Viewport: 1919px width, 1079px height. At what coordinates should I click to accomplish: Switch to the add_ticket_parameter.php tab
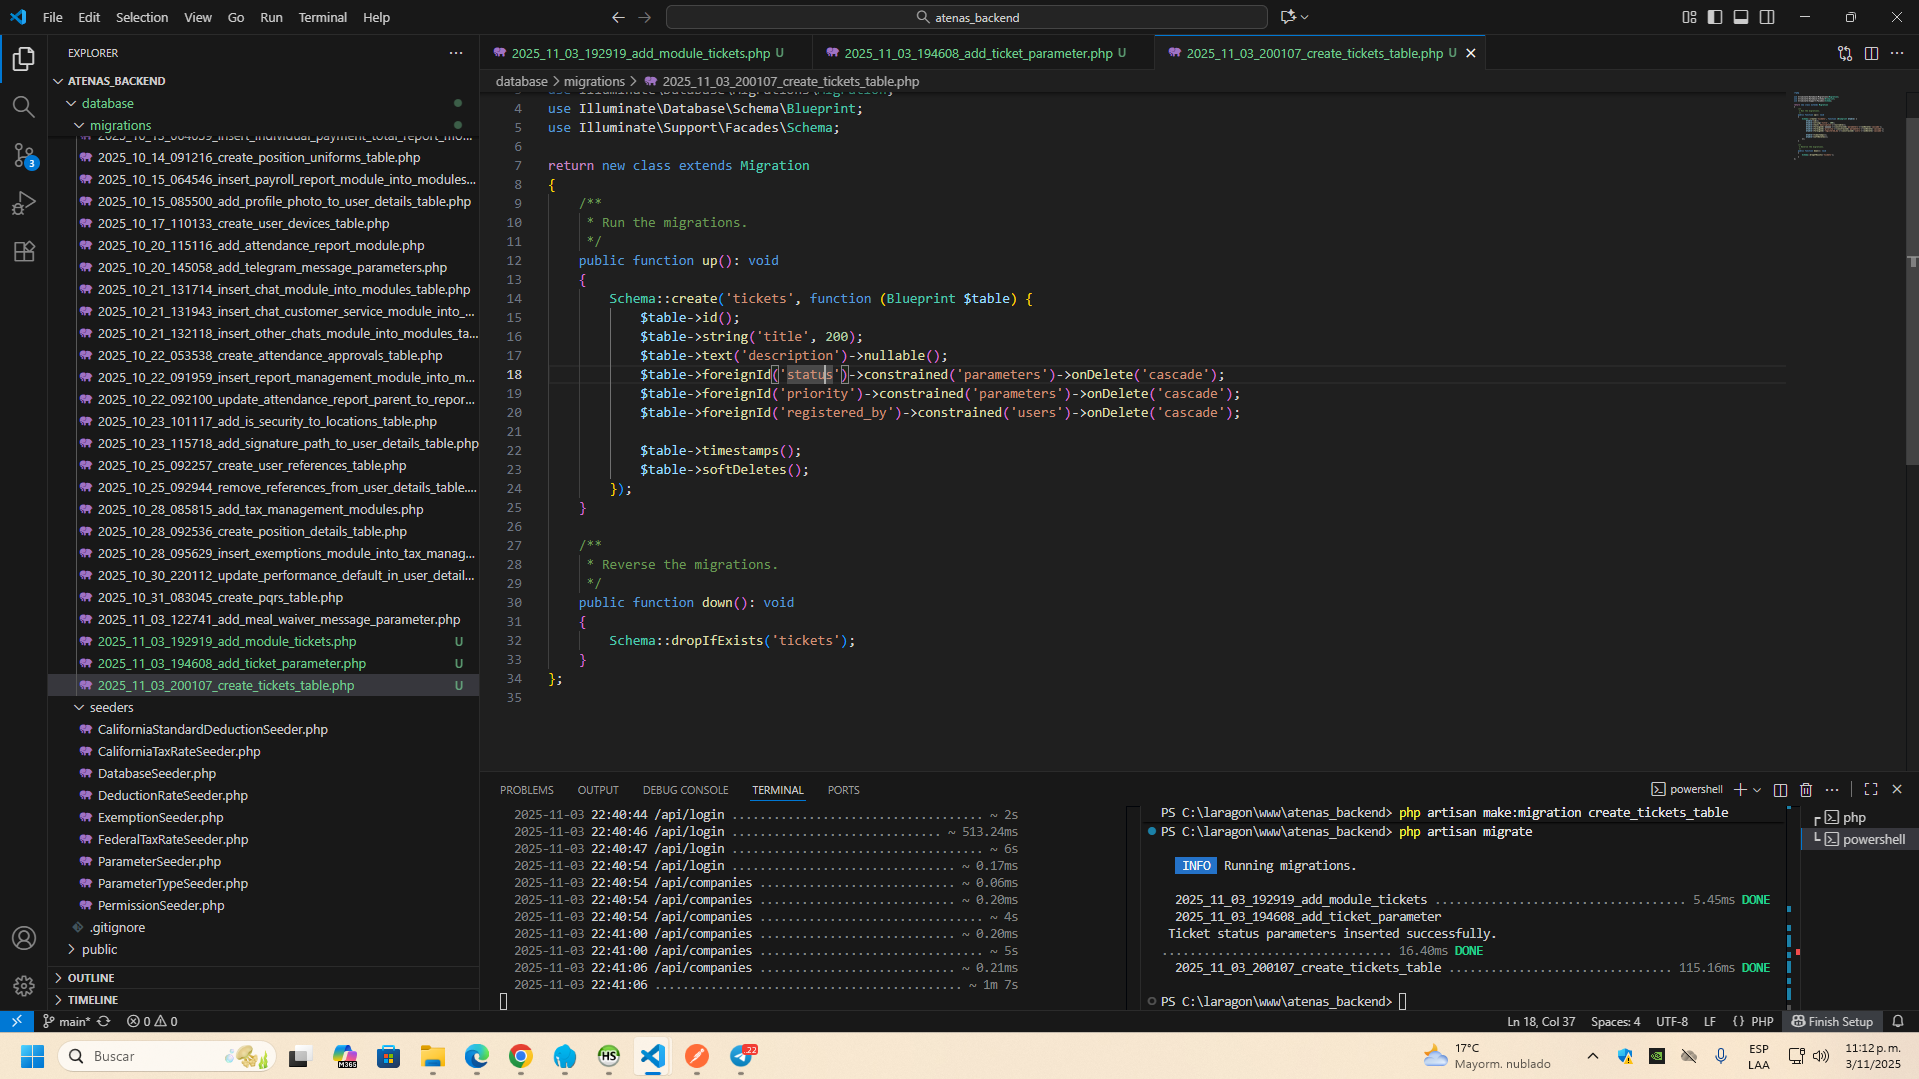click(977, 53)
